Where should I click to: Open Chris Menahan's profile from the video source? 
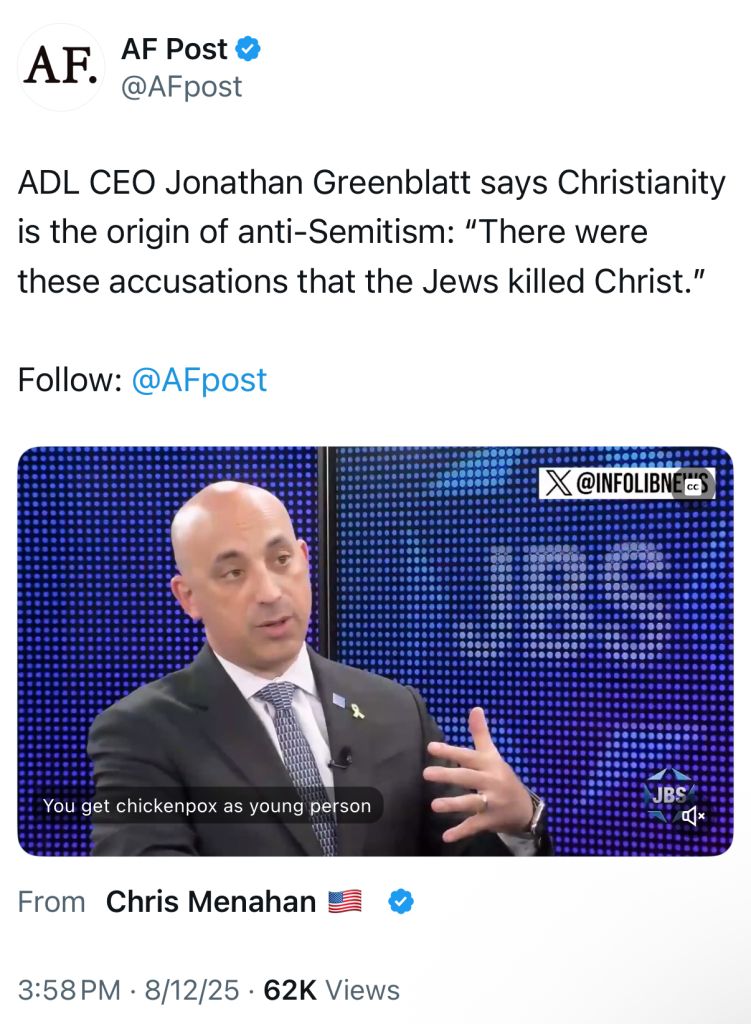211,902
